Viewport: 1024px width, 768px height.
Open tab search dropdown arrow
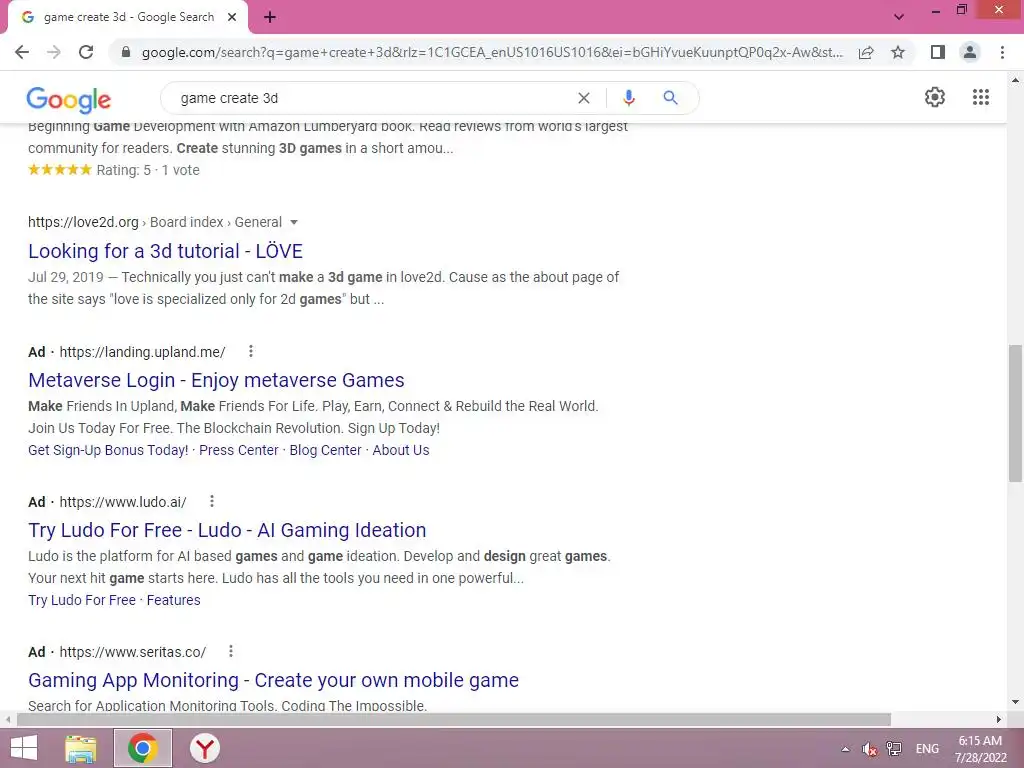click(899, 17)
